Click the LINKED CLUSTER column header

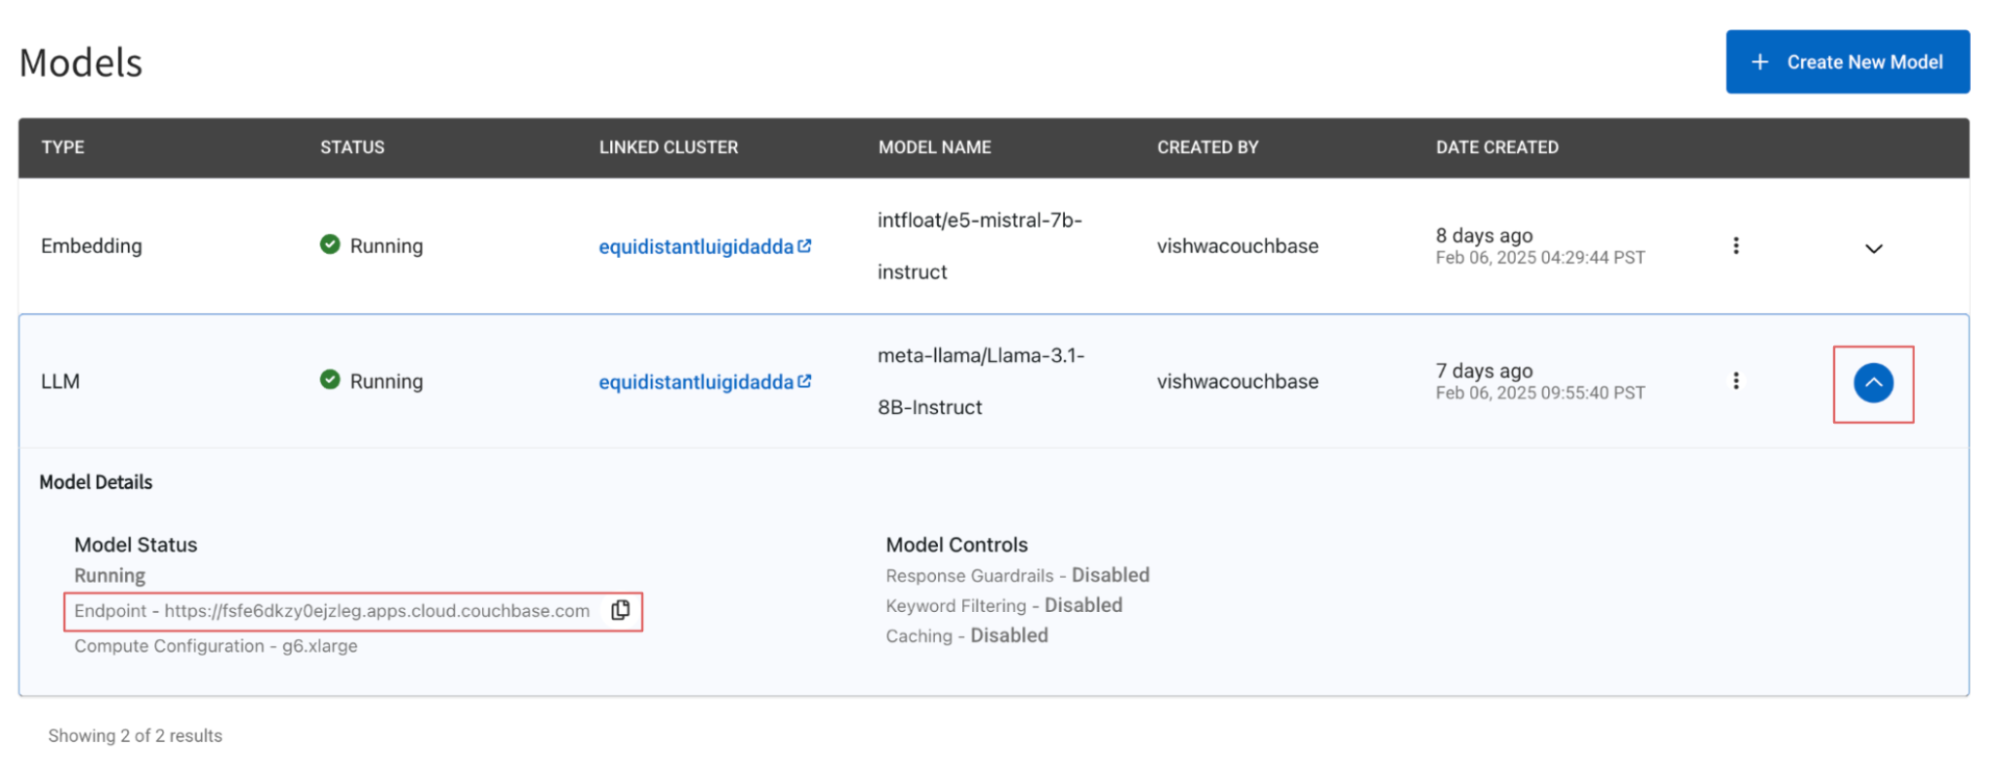668,147
